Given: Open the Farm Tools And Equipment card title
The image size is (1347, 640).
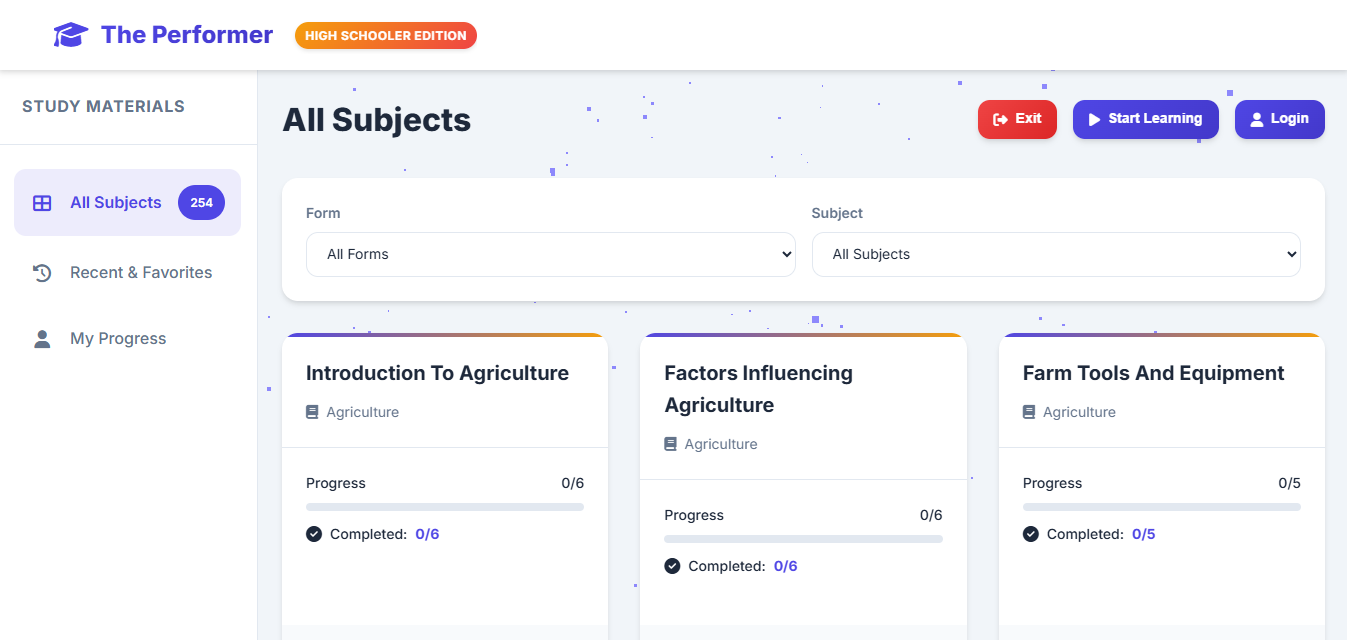Looking at the screenshot, I should click(x=1153, y=373).
